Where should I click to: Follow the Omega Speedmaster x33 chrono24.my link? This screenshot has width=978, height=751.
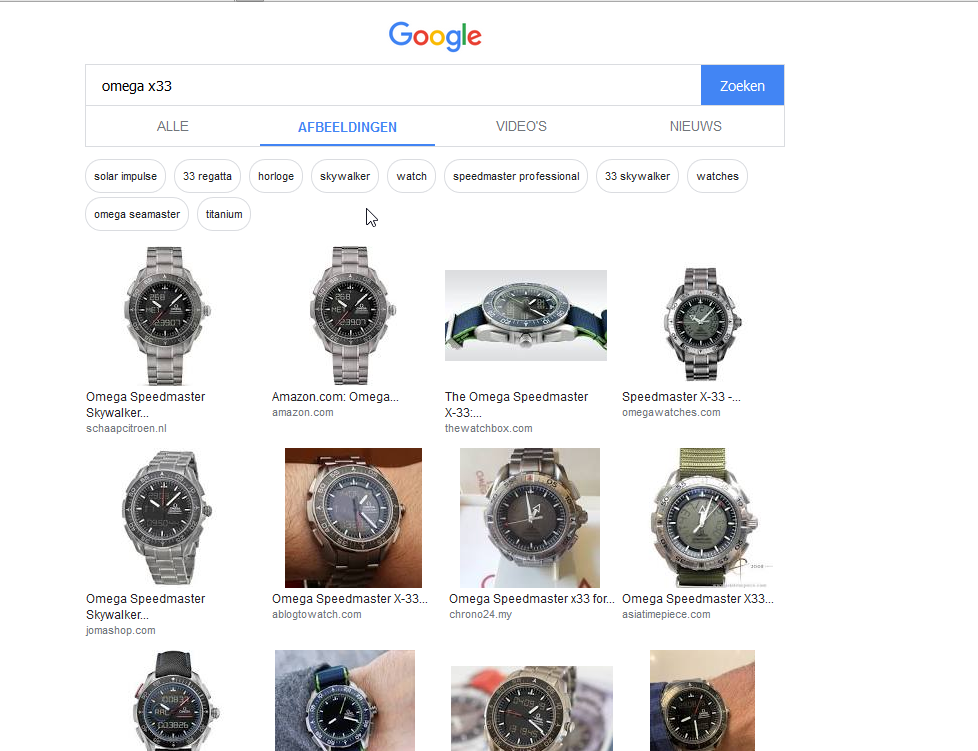532,599
